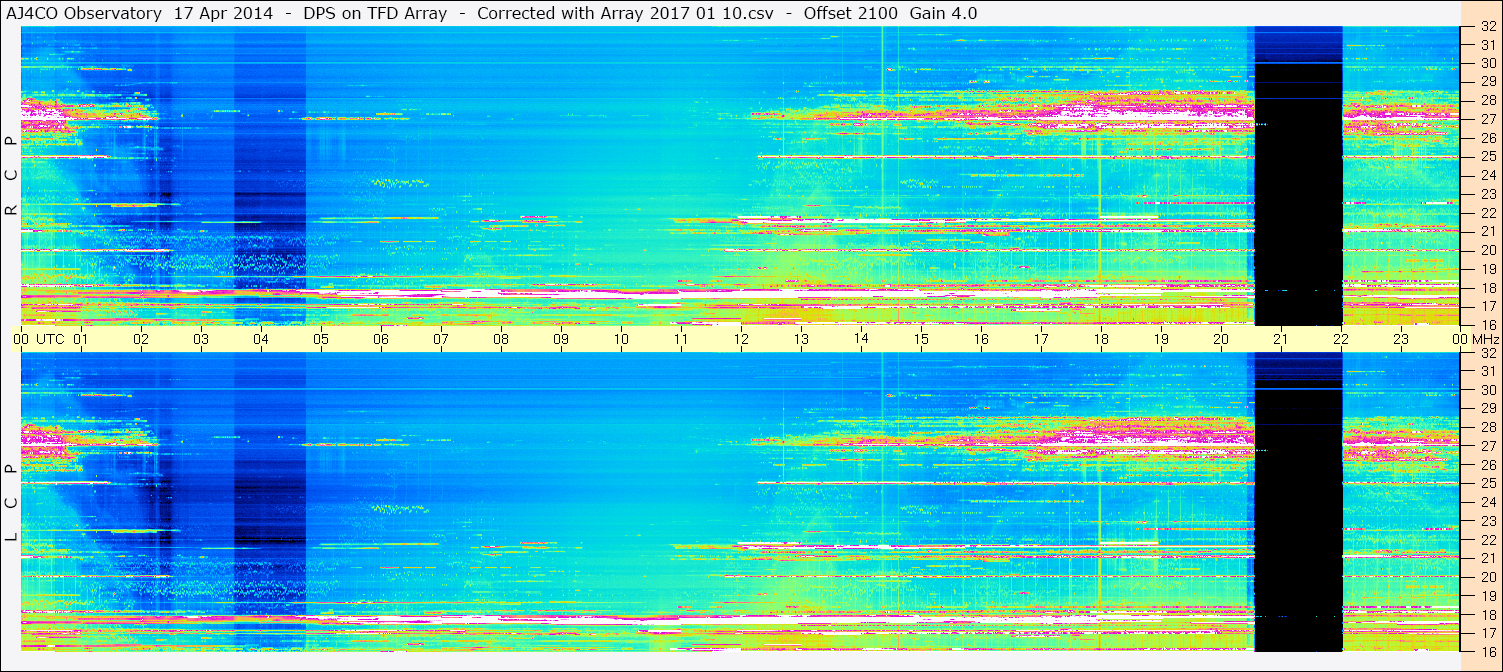This screenshot has height=672, width=1503.
Task: Pick '25' MHz on LCP frequency scale
Action: pos(1487,484)
